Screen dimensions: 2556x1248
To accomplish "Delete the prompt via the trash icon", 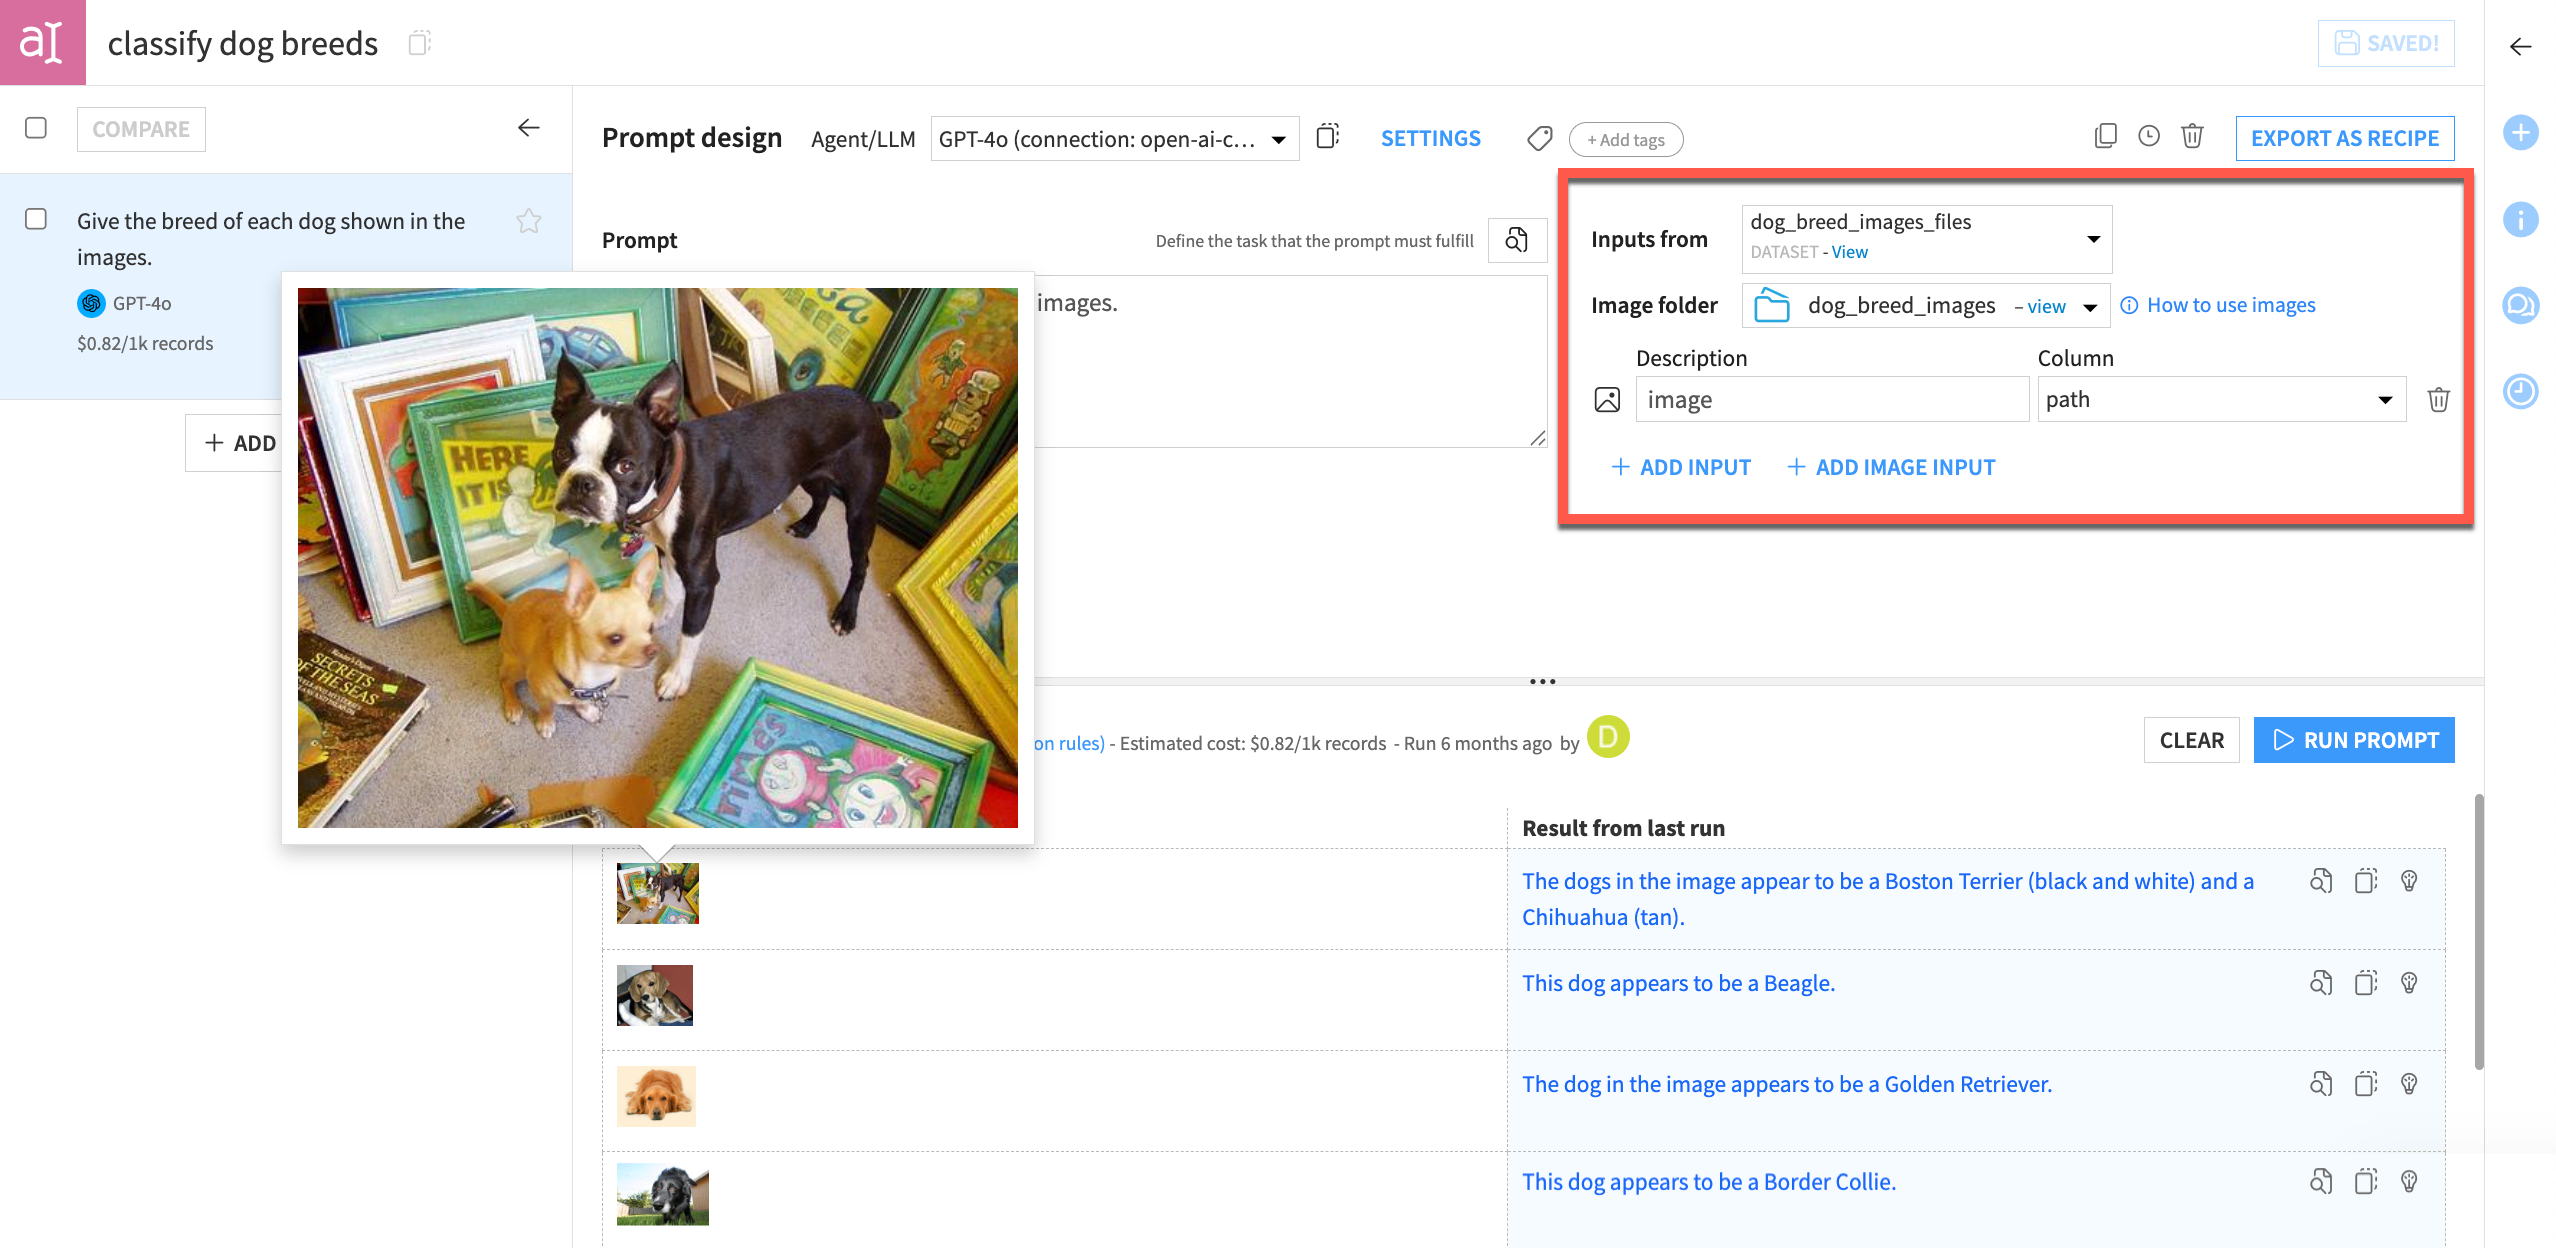I will coord(2192,137).
